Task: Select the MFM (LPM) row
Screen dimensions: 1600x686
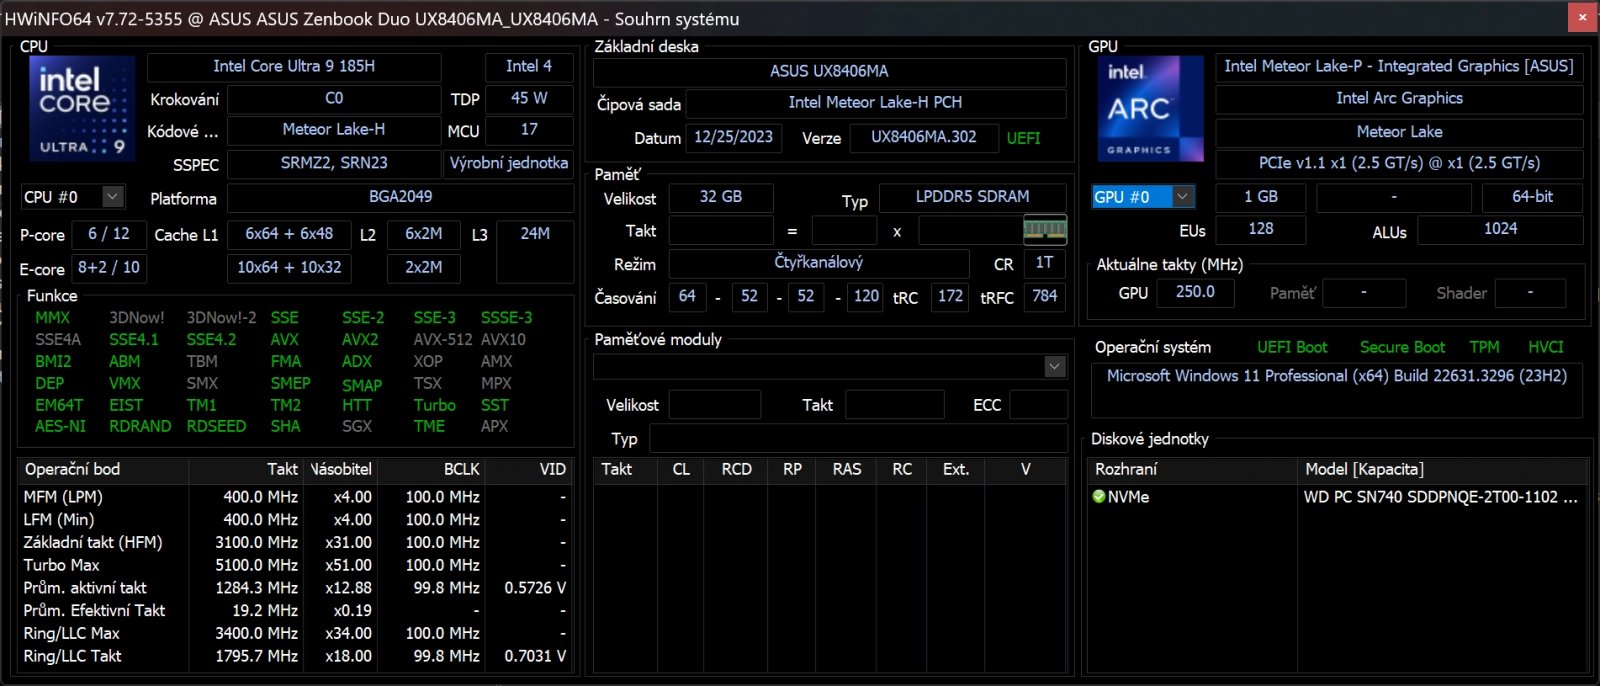Action: 295,497
